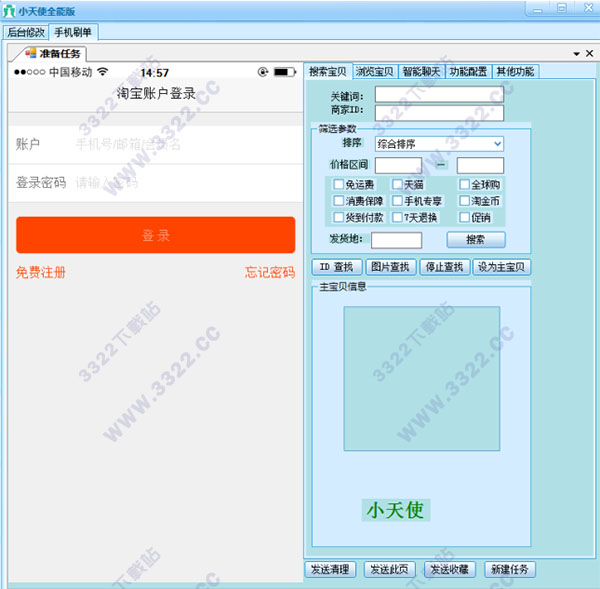The height and width of the screenshot is (589, 600).
Task: Click the 设为主宝贝 button
Action: pos(502,267)
